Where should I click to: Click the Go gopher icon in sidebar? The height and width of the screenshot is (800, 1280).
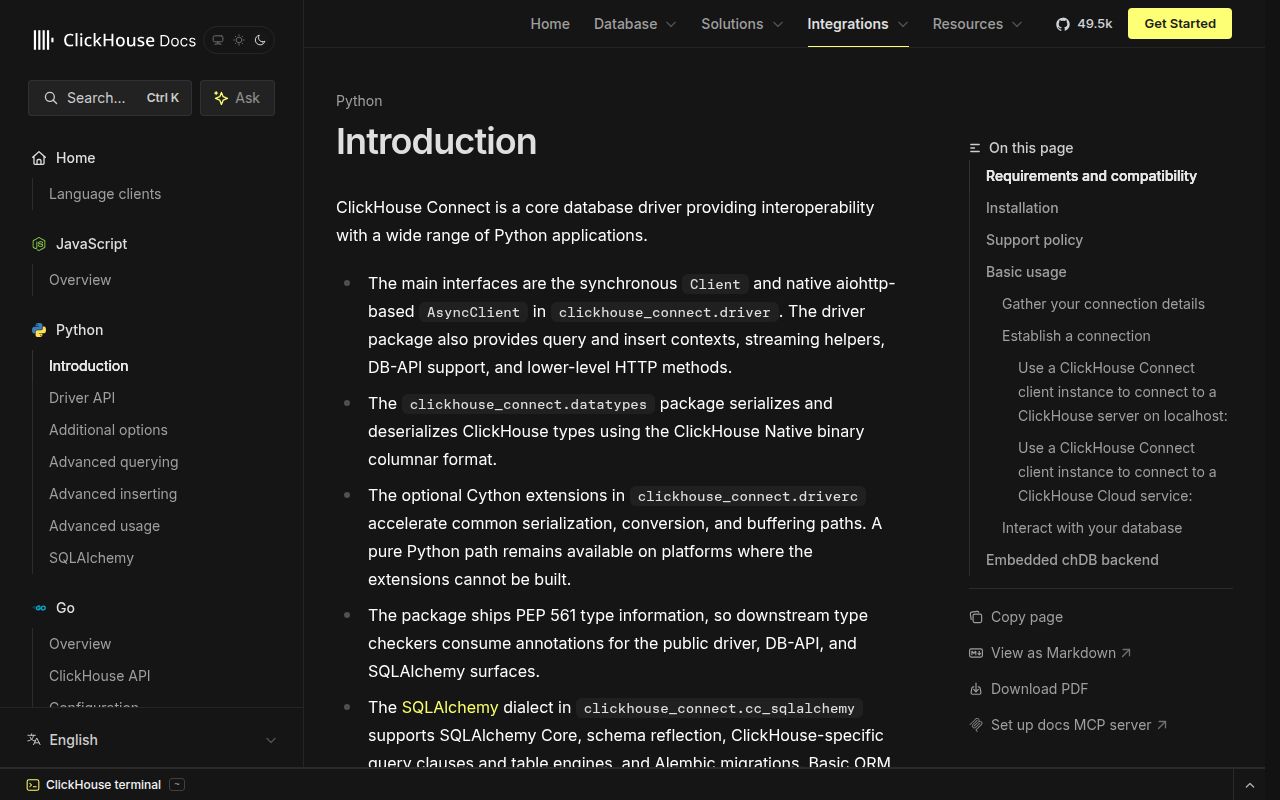[40, 608]
